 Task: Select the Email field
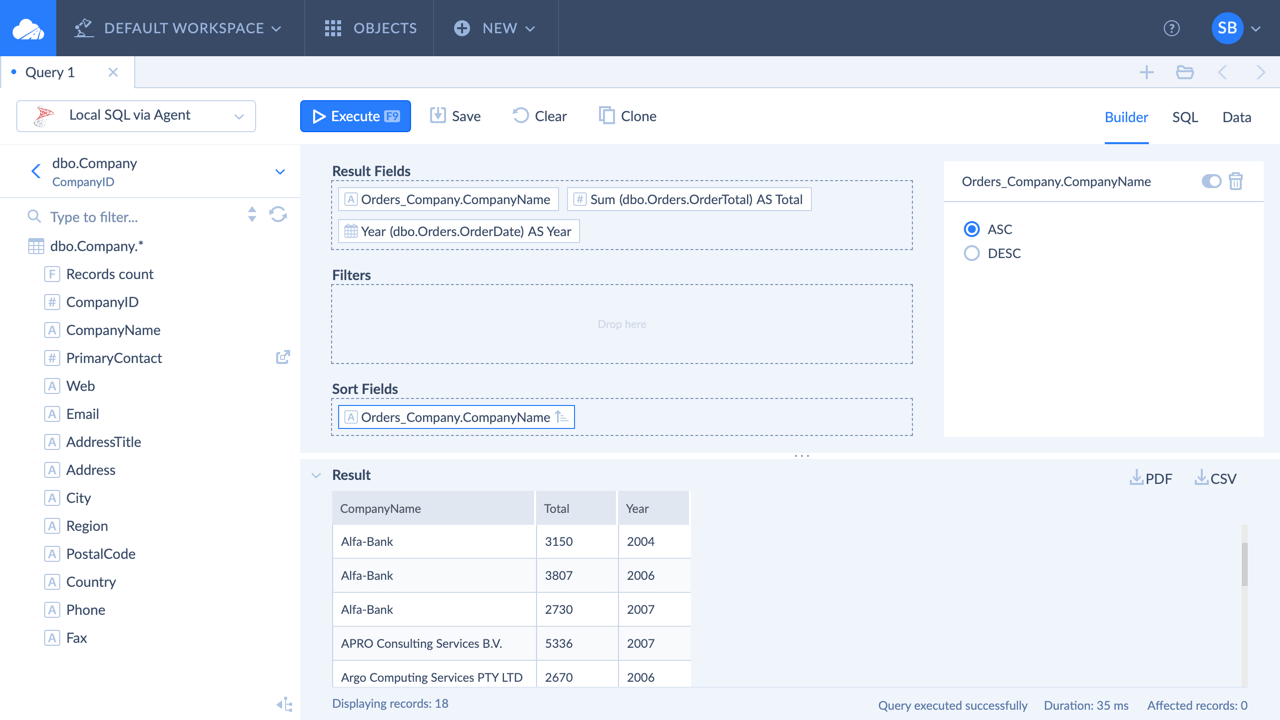pos(82,414)
